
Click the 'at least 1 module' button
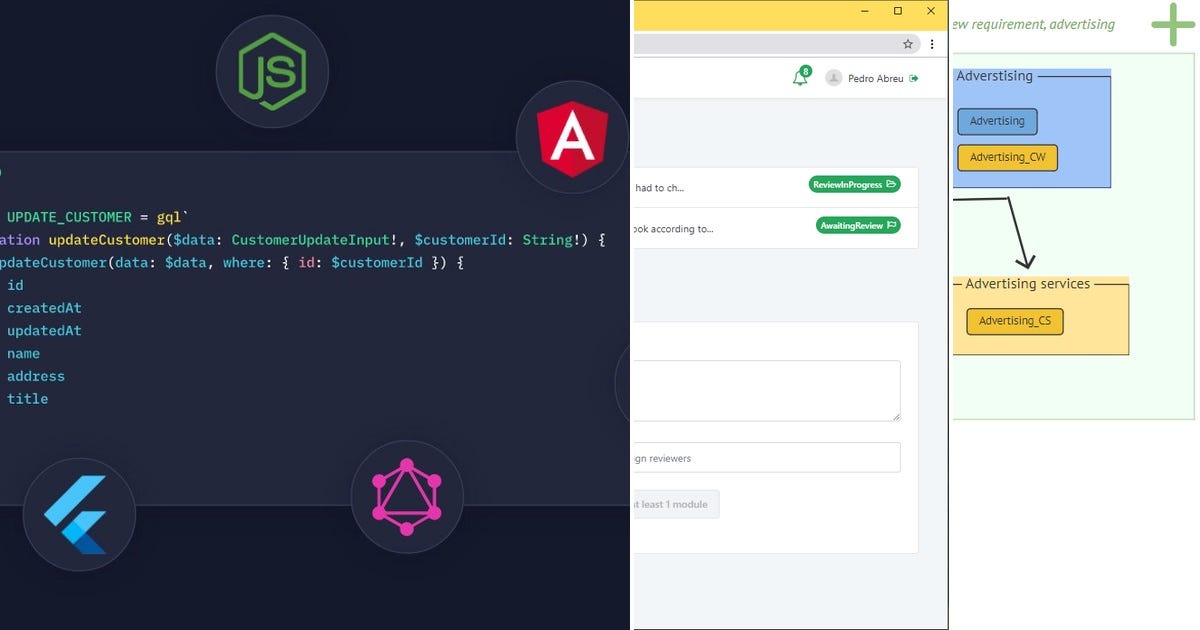[x=676, y=504]
